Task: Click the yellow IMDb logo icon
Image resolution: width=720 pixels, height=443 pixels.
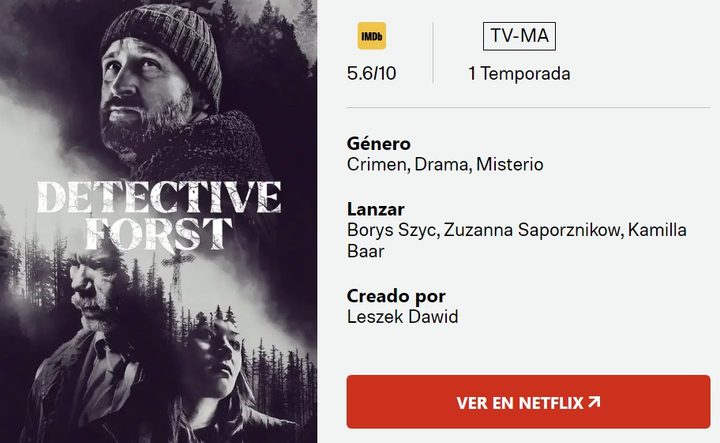Action: point(371,36)
